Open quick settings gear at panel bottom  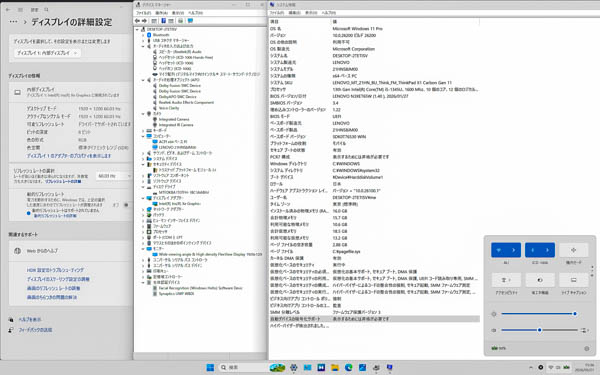tap(586, 348)
